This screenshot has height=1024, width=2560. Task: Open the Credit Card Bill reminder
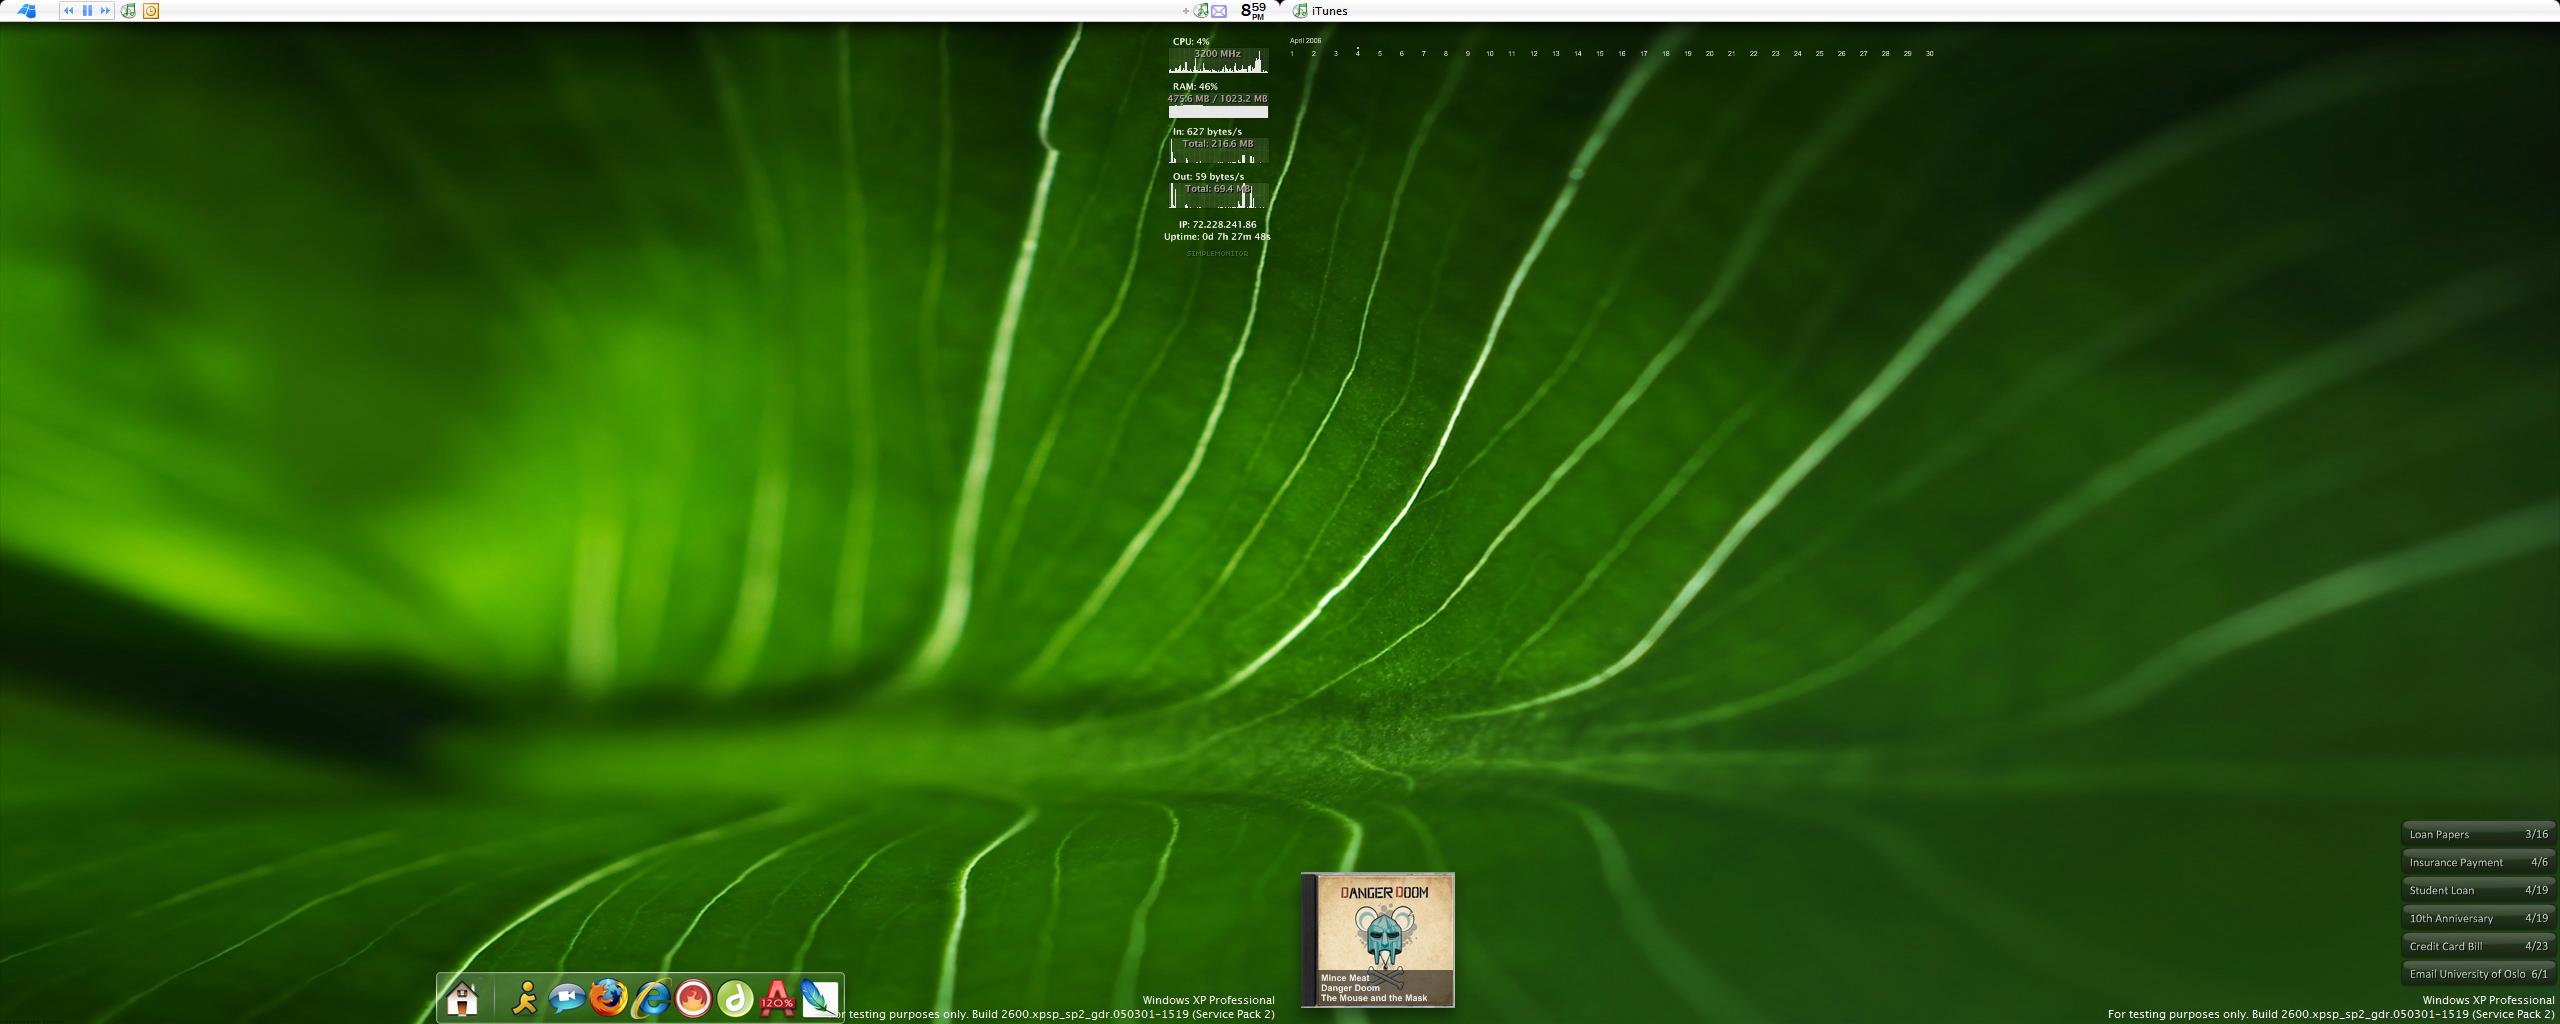click(2478, 946)
